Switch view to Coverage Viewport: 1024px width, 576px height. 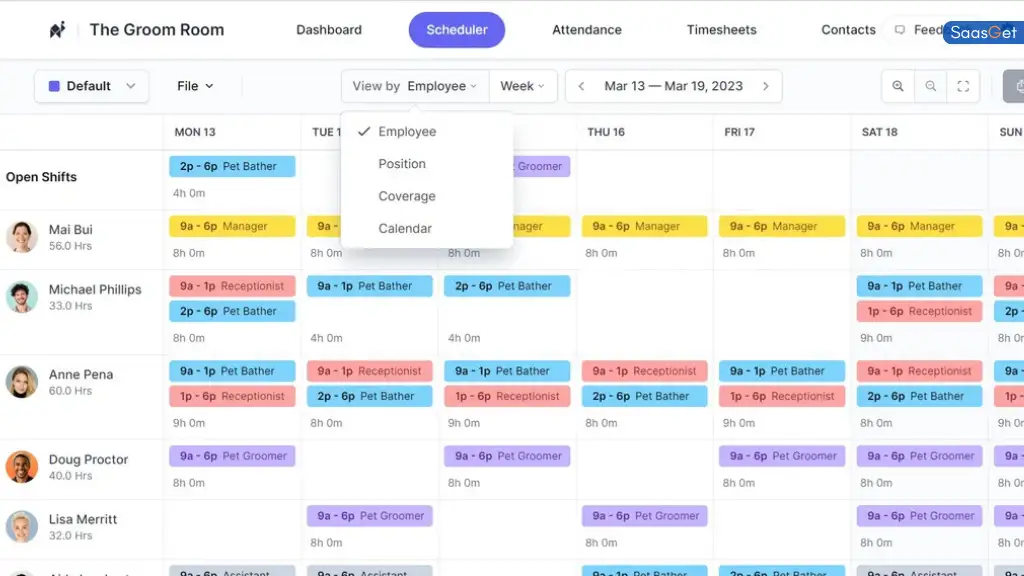407,196
